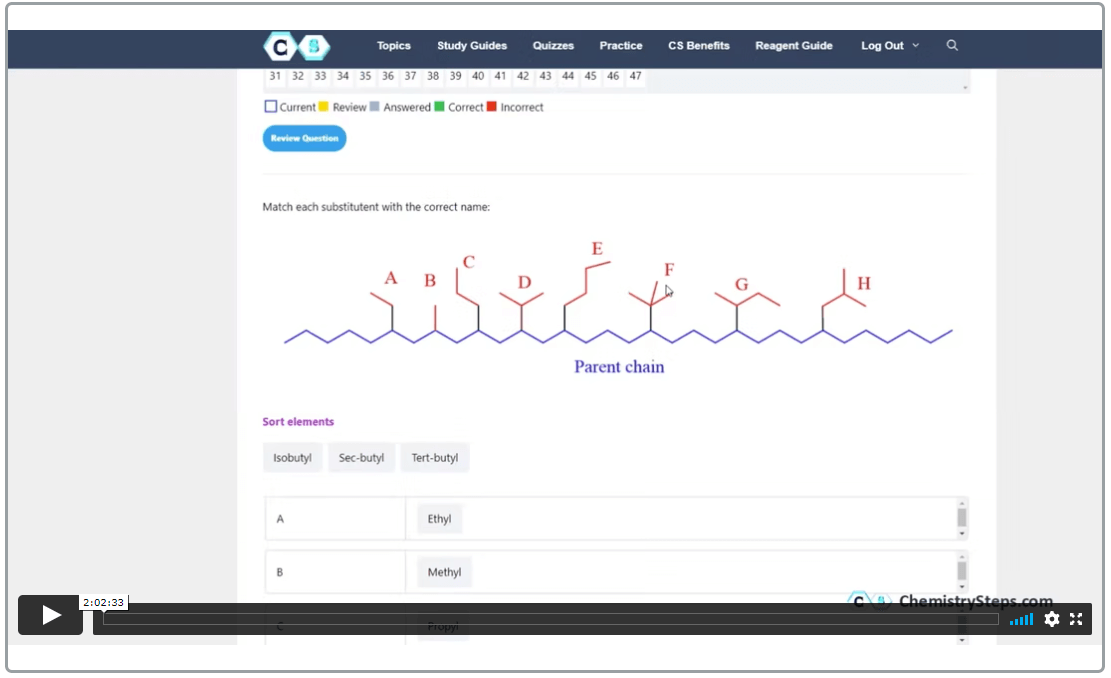This screenshot has width=1111, height=678.
Task: Click the CS hexagon logo
Action: 296,46
